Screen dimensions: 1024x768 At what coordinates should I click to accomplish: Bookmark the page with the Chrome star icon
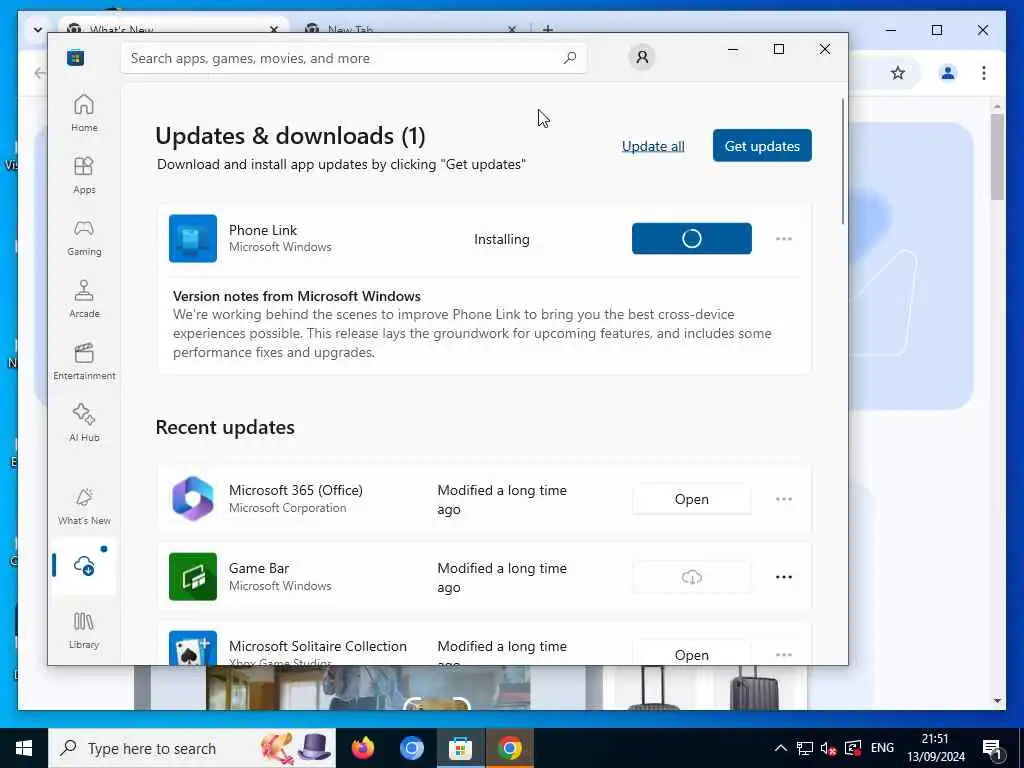(898, 73)
